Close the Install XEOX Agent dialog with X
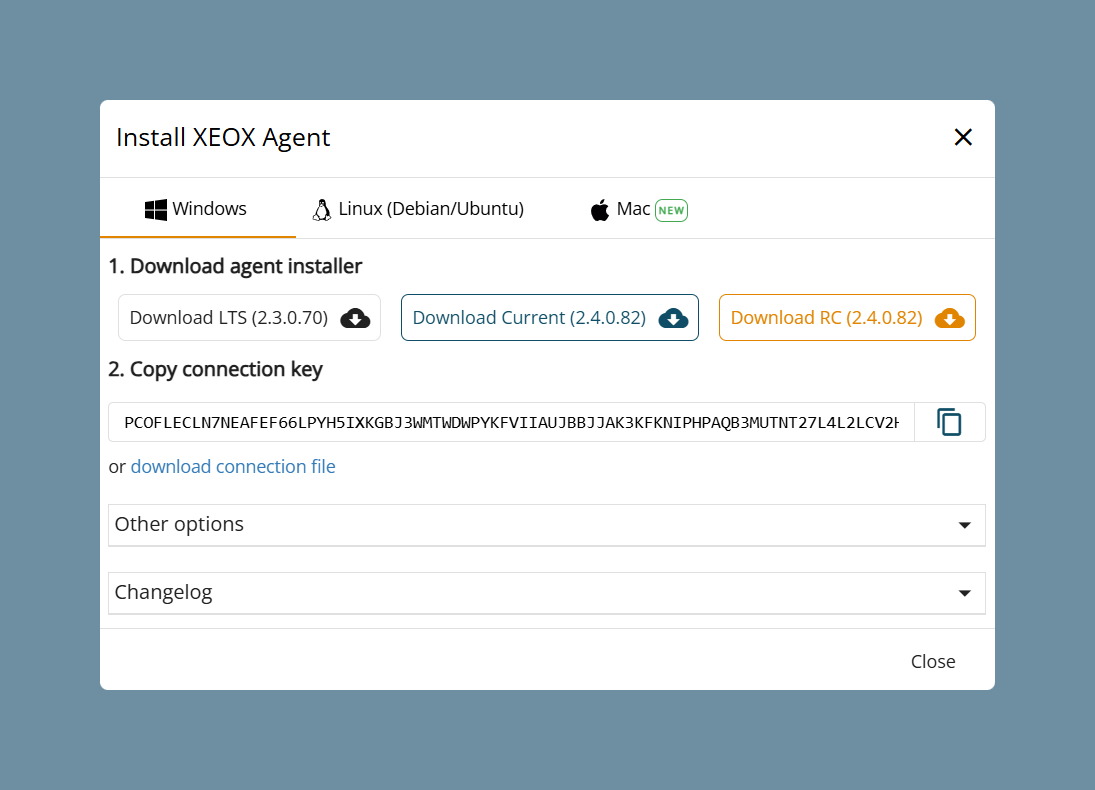This screenshot has width=1095, height=790. (963, 137)
